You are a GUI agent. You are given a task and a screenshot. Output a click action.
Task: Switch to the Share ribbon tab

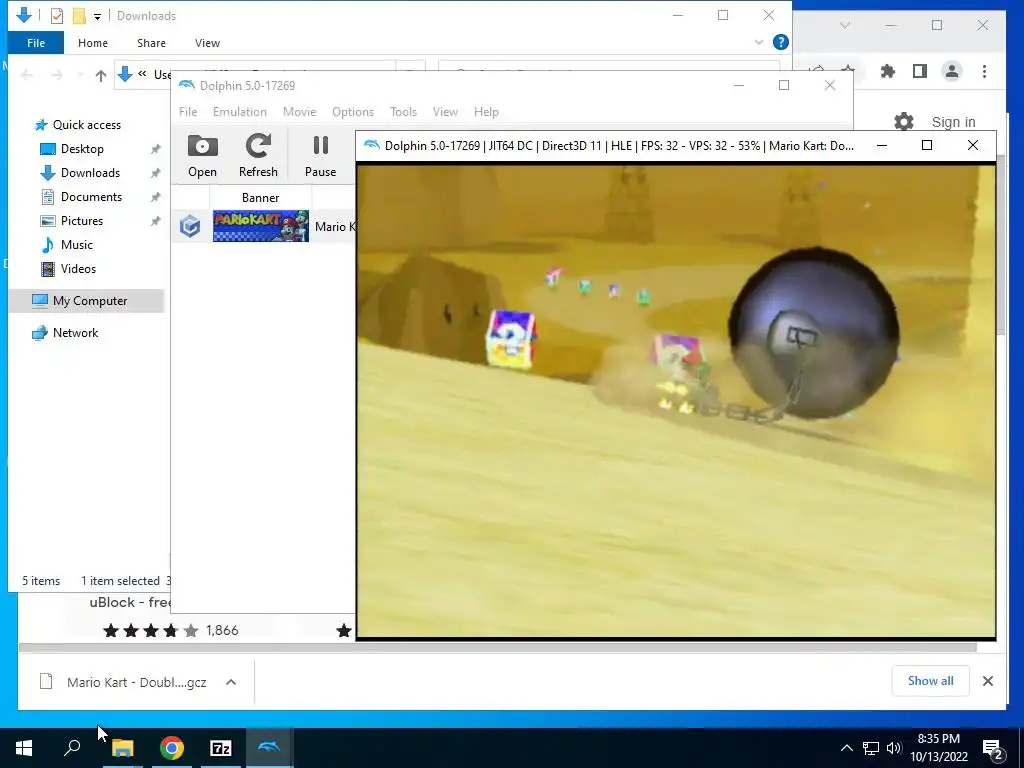(x=151, y=42)
